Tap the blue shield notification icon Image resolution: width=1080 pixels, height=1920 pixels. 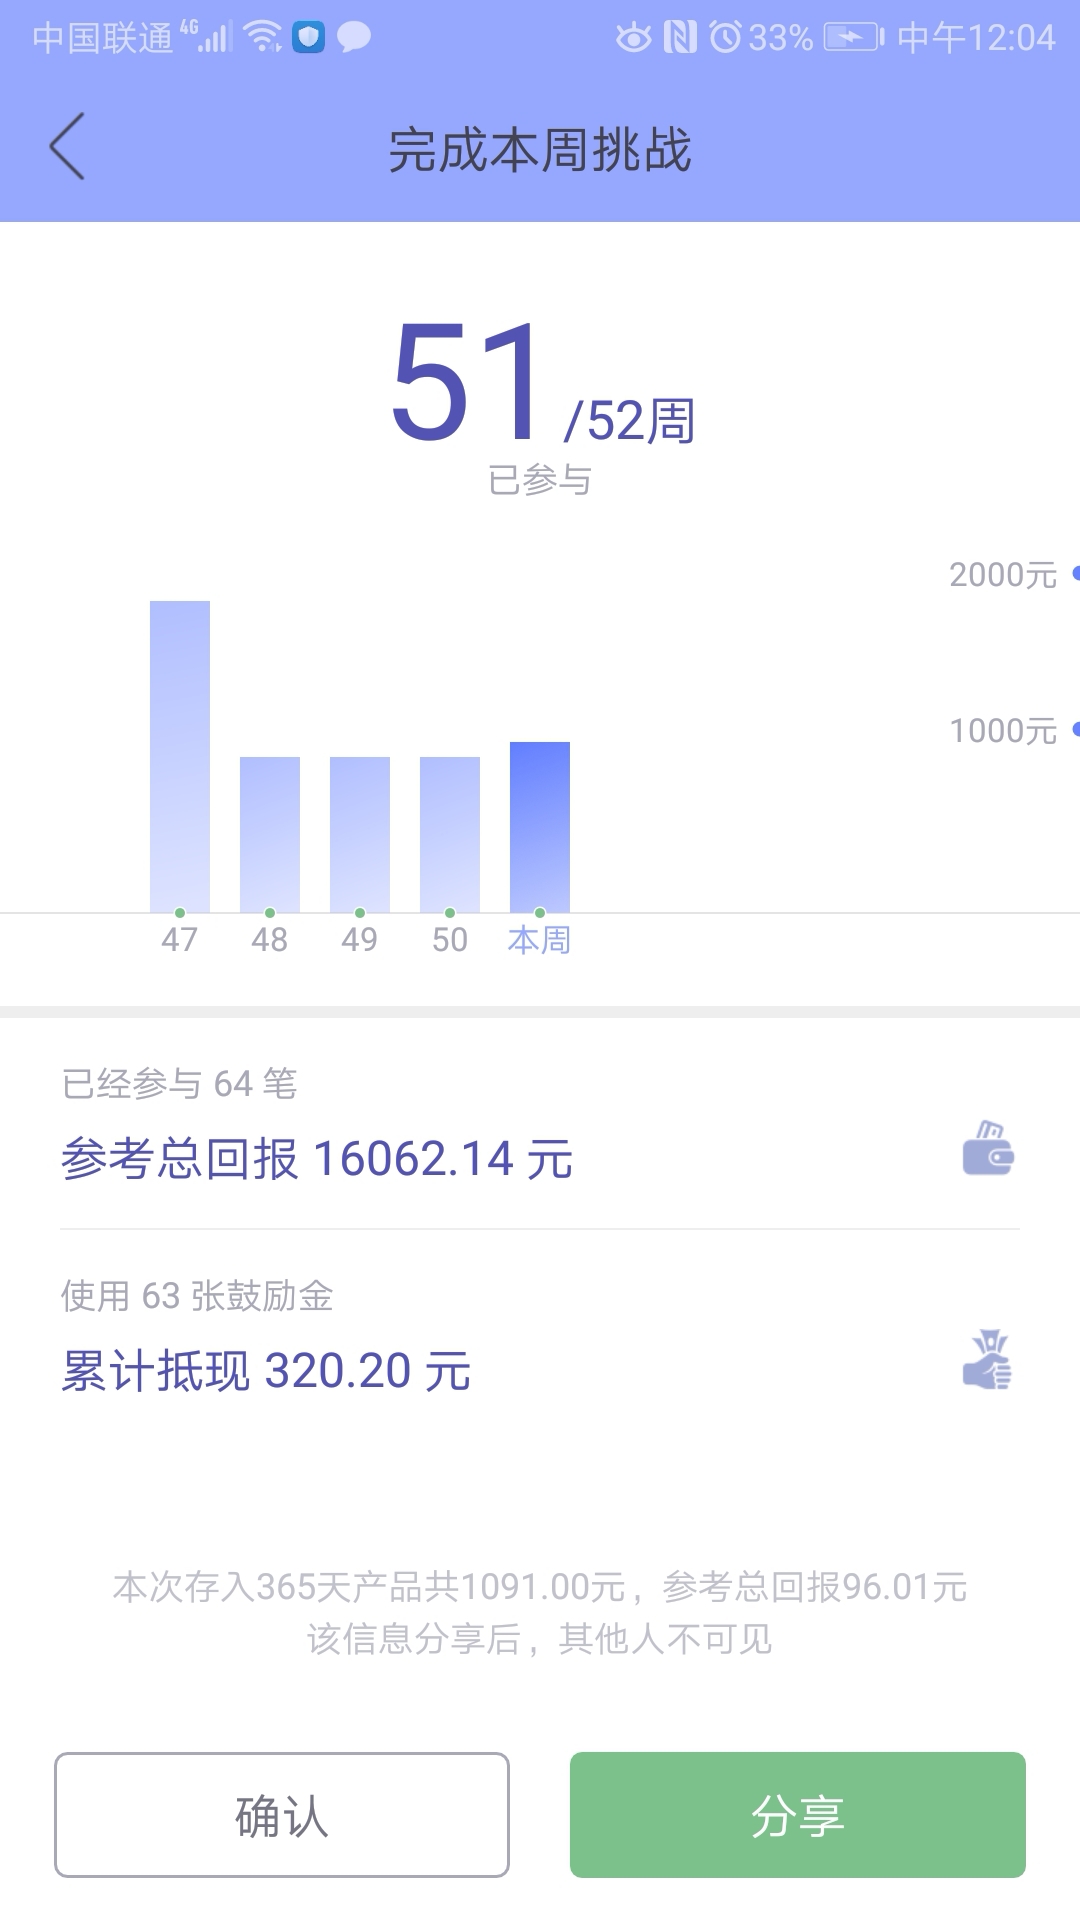click(x=309, y=38)
